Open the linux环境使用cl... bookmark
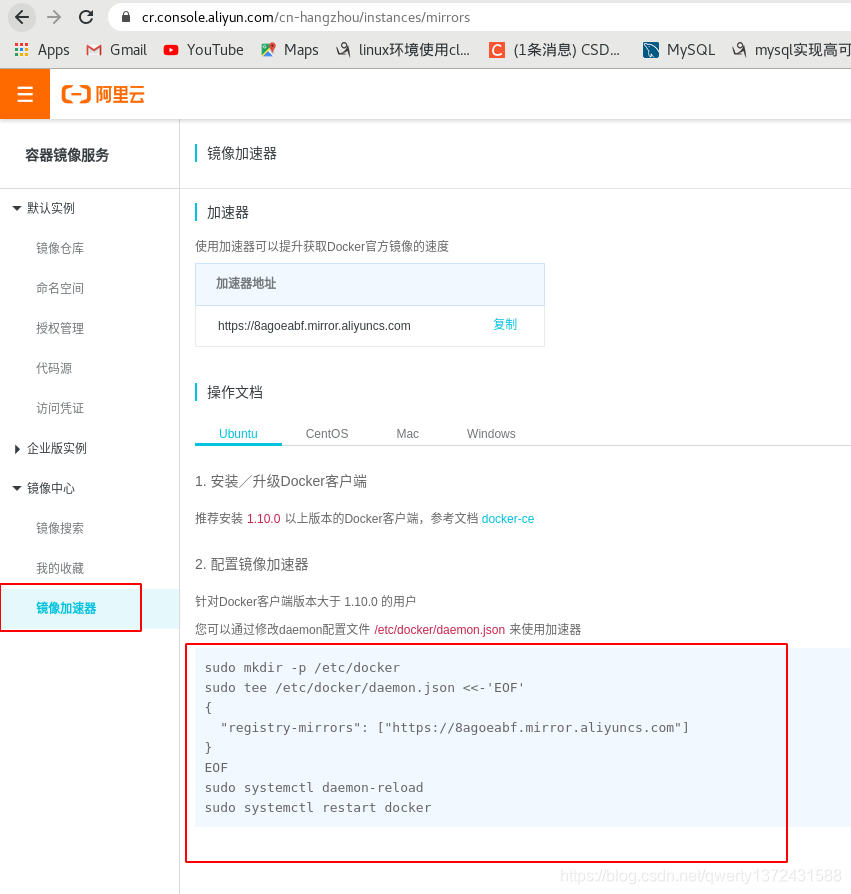This screenshot has height=894, width=851. [x=403, y=50]
